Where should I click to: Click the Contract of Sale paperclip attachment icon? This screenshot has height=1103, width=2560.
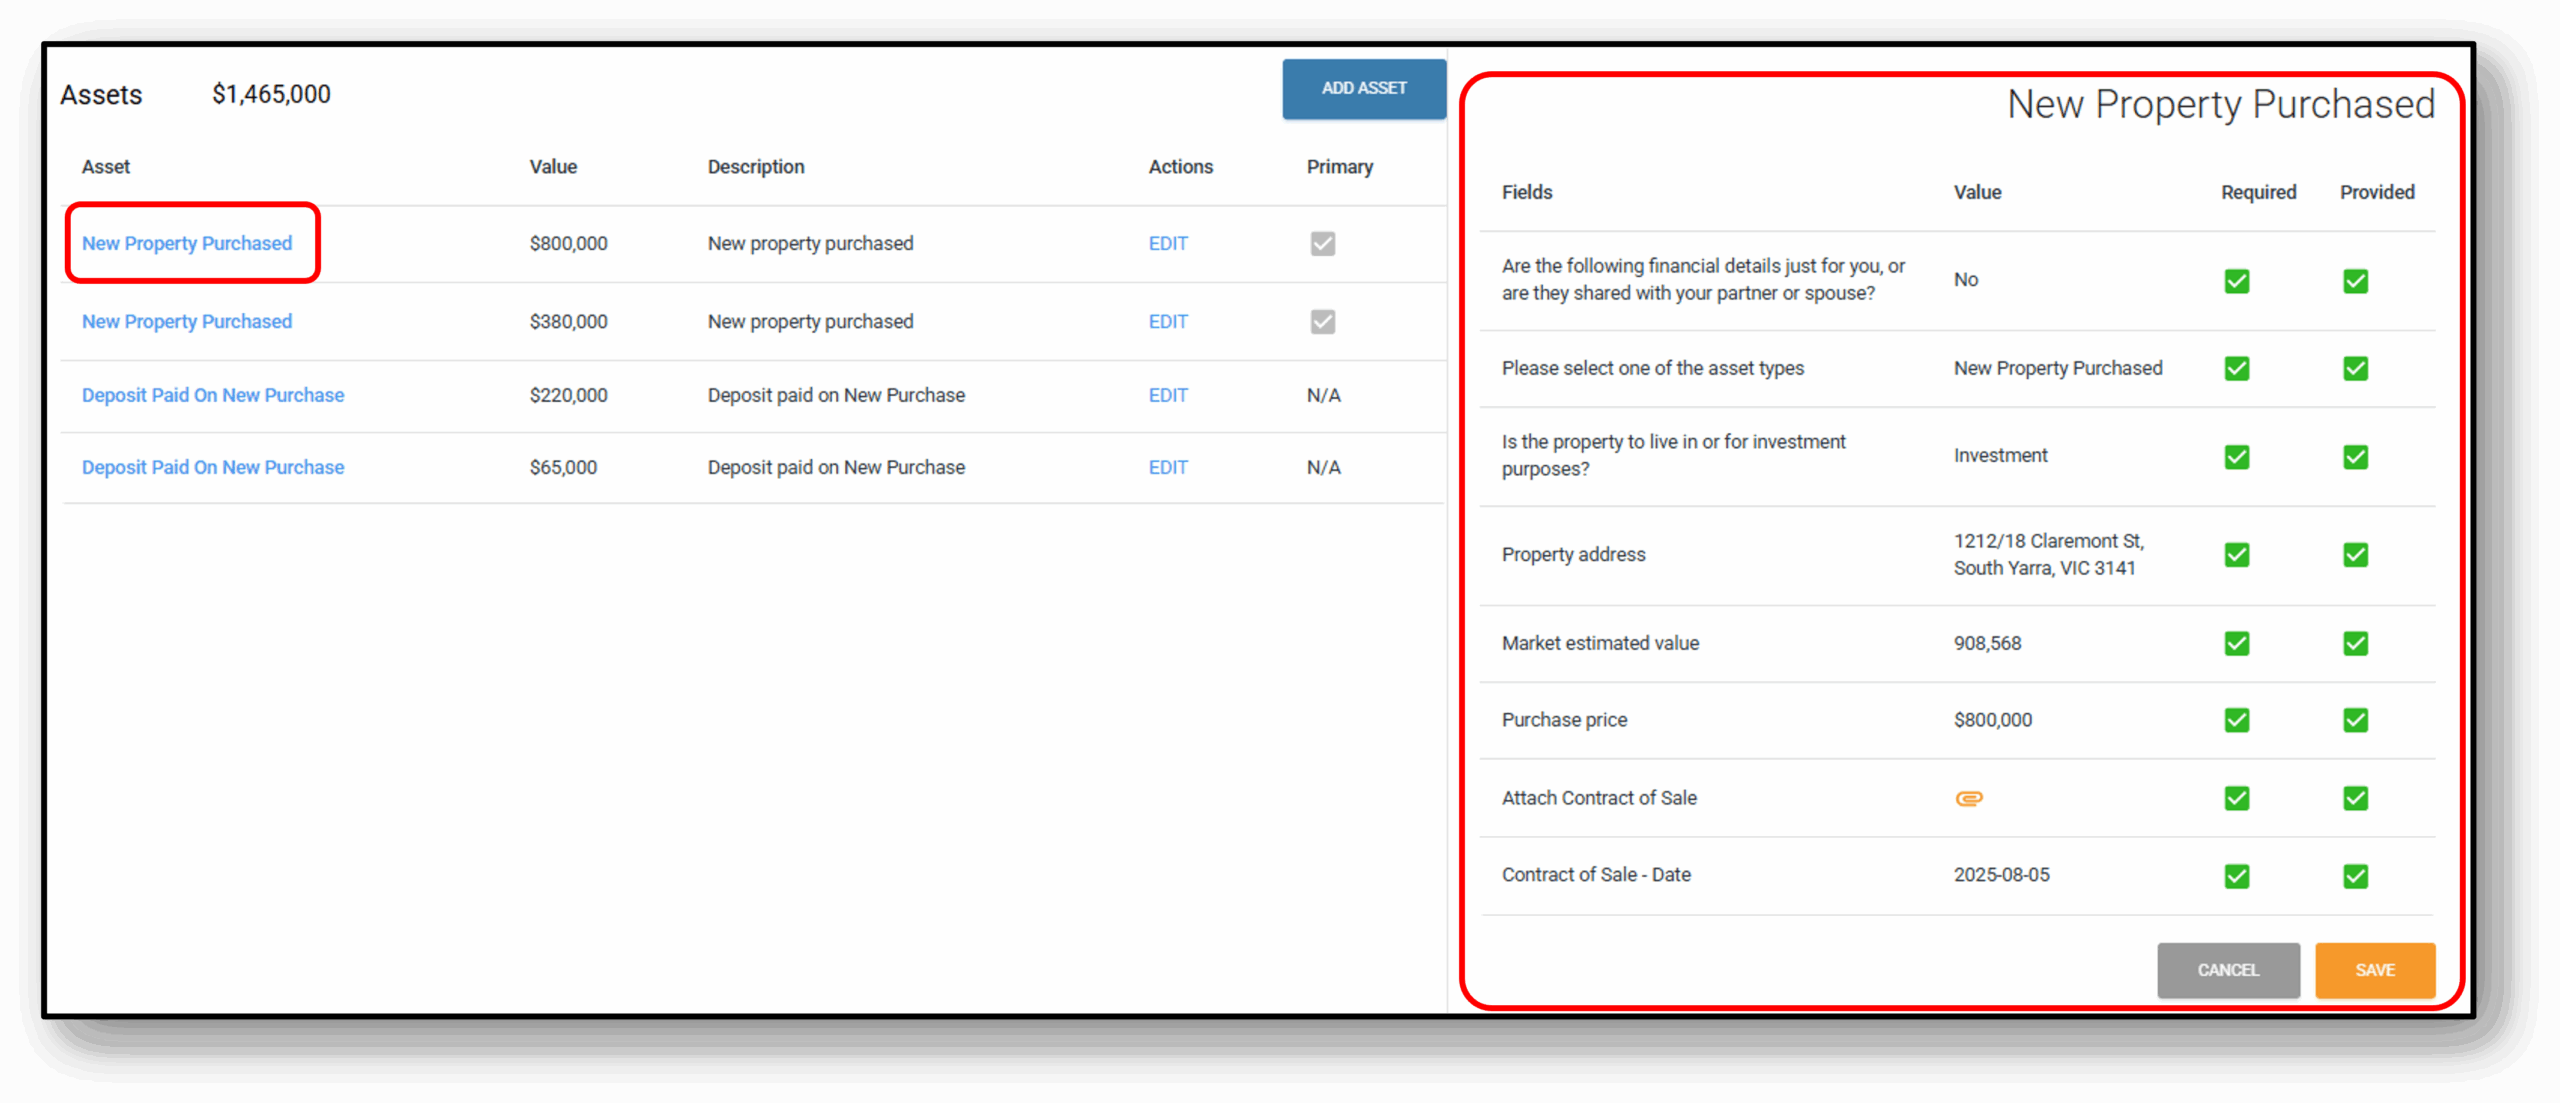[x=1968, y=798]
